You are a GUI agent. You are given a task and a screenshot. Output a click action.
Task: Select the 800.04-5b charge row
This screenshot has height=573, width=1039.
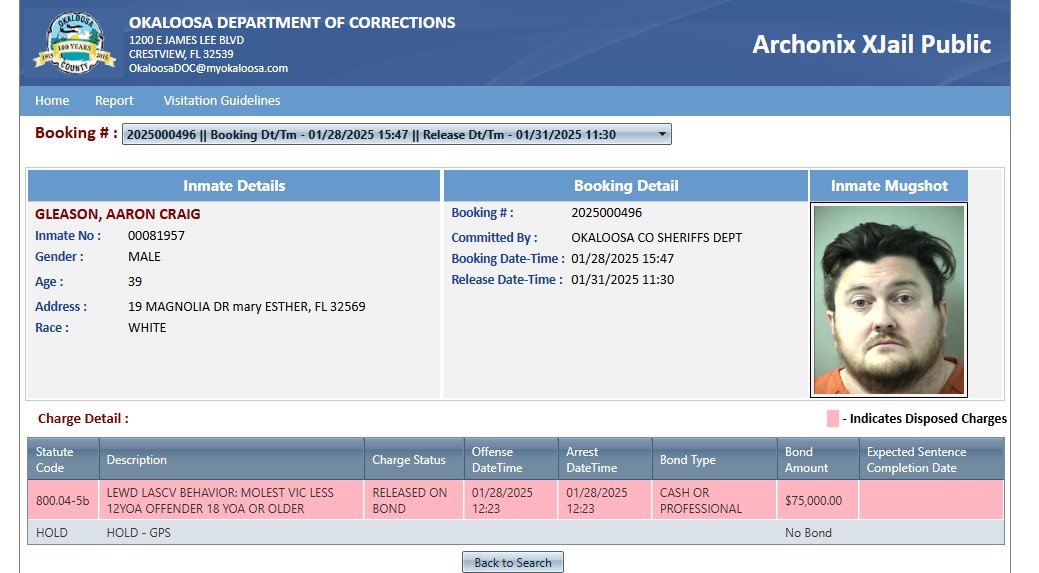[x=516, y=500]
